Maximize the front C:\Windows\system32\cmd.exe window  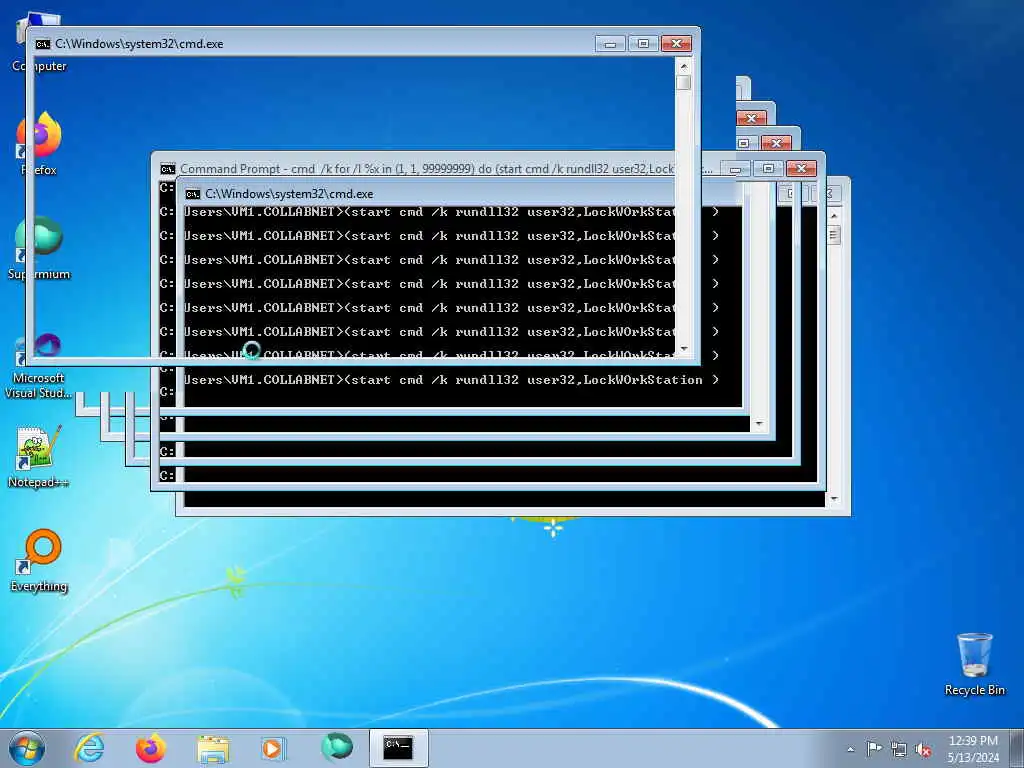pos(643,44)
